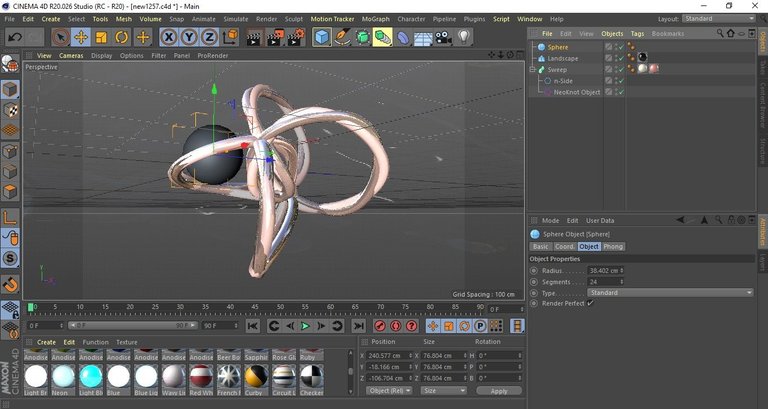
Task: Open the Basic tab
Action: [x=541, y=246]
